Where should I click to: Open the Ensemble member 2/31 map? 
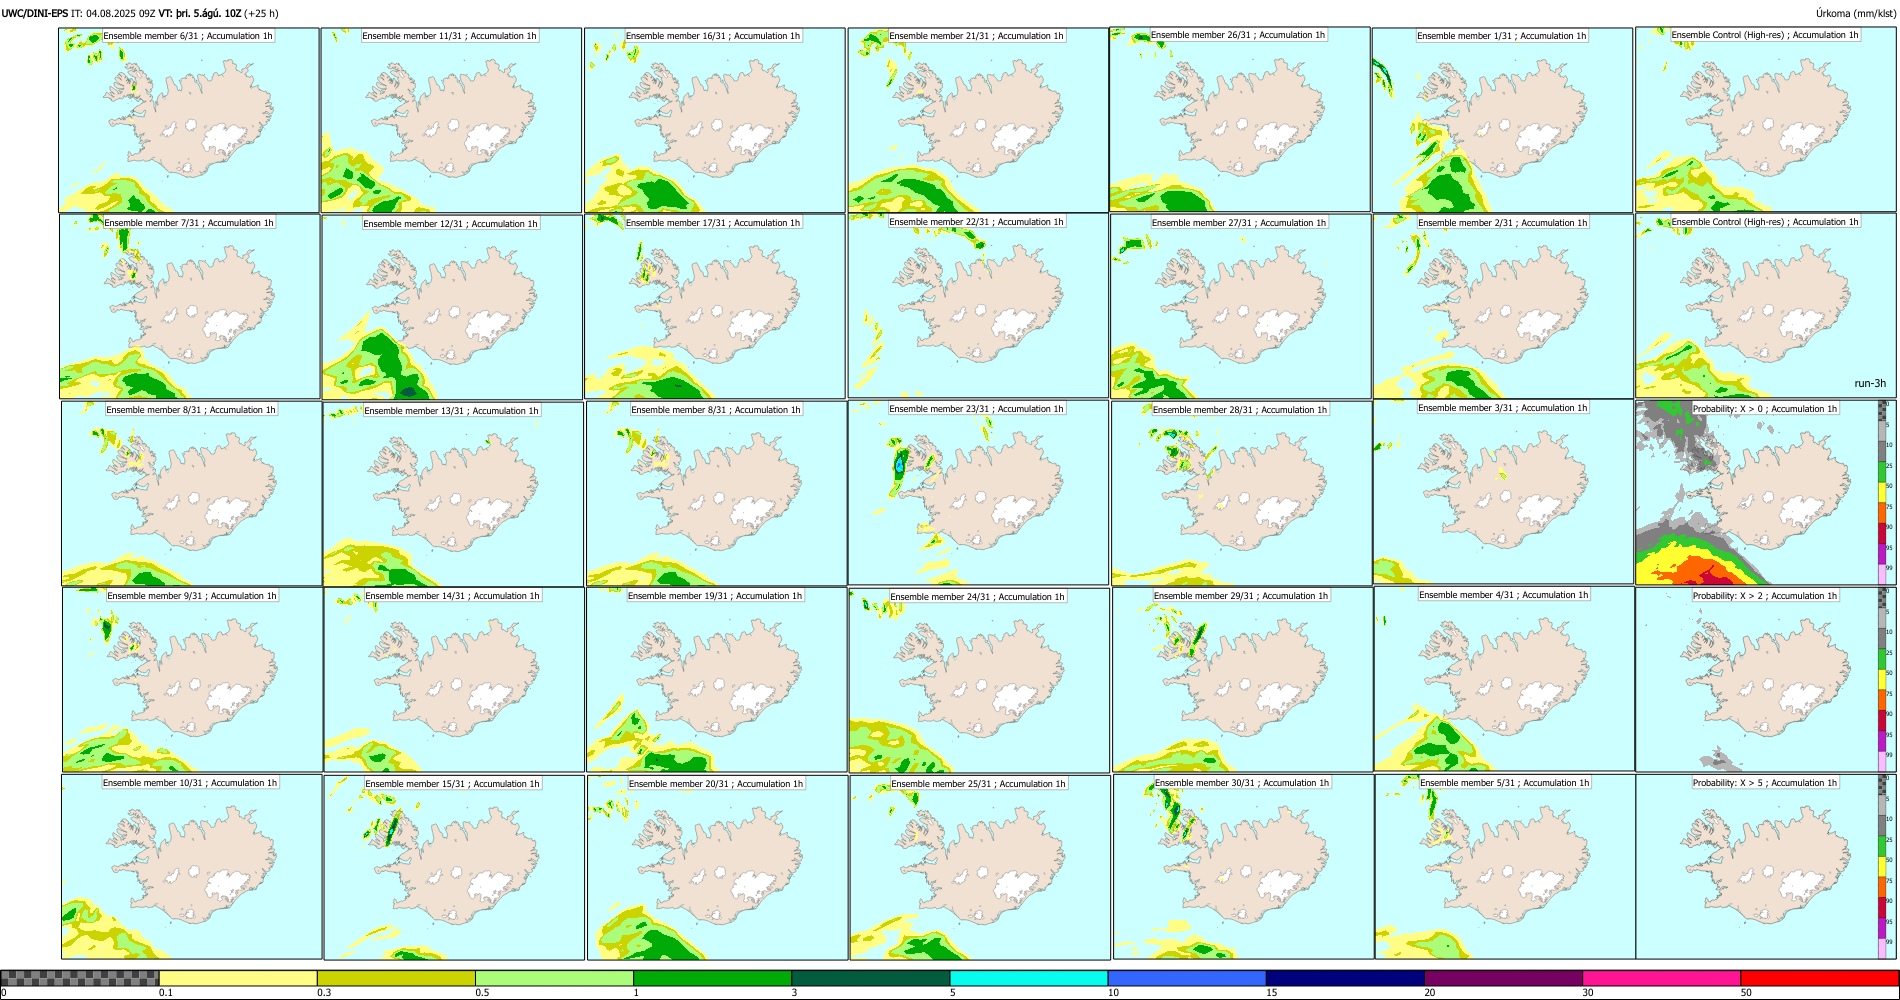click(1503, 307)
